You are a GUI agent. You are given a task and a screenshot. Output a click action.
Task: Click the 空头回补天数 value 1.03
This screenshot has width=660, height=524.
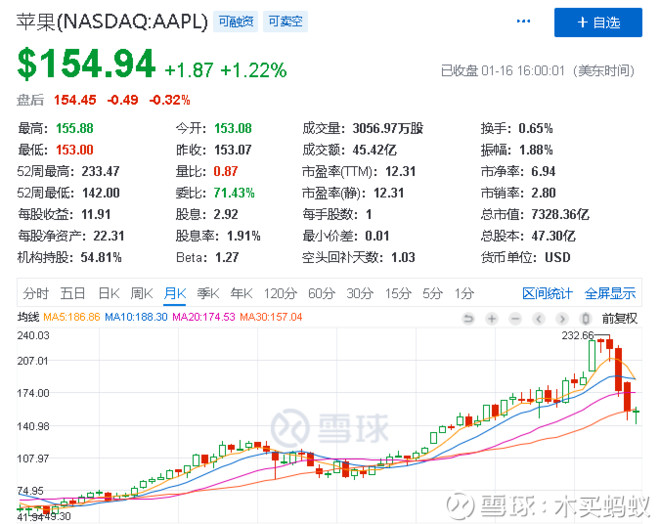click(403, 257)
